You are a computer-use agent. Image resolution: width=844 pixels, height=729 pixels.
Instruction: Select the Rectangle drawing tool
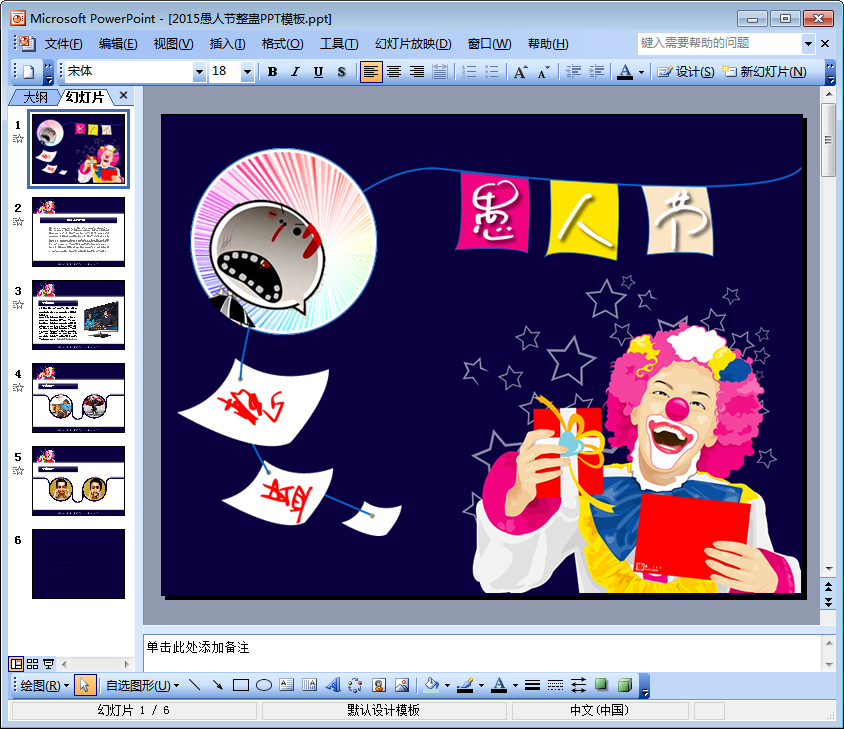tap(241, 685)
